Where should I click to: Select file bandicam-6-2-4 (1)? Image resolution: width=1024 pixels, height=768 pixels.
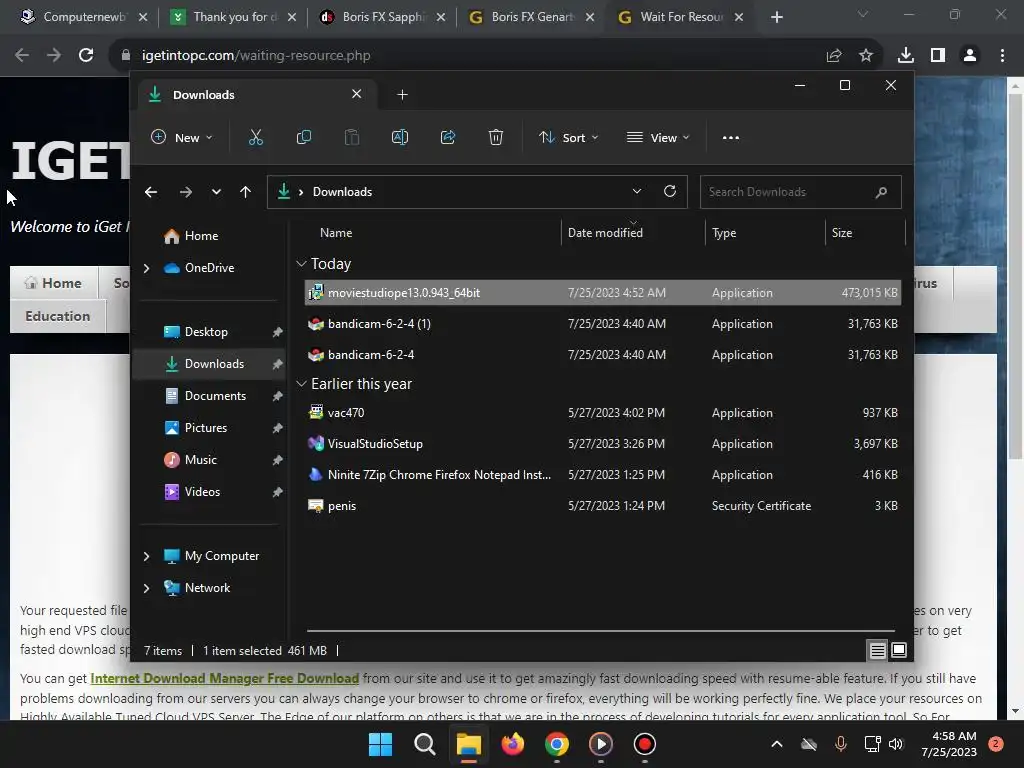coord(603,324)
